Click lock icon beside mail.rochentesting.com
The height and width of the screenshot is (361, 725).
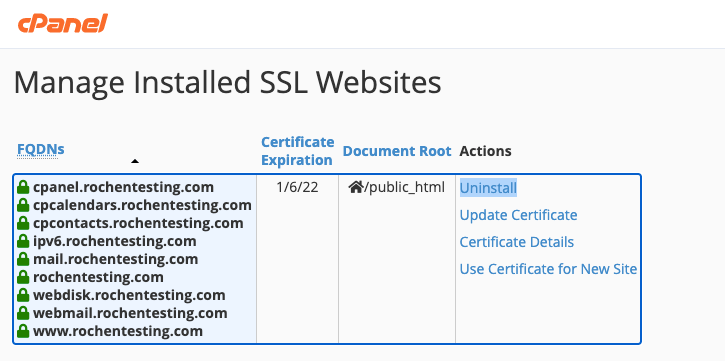[x=23, y=259]
